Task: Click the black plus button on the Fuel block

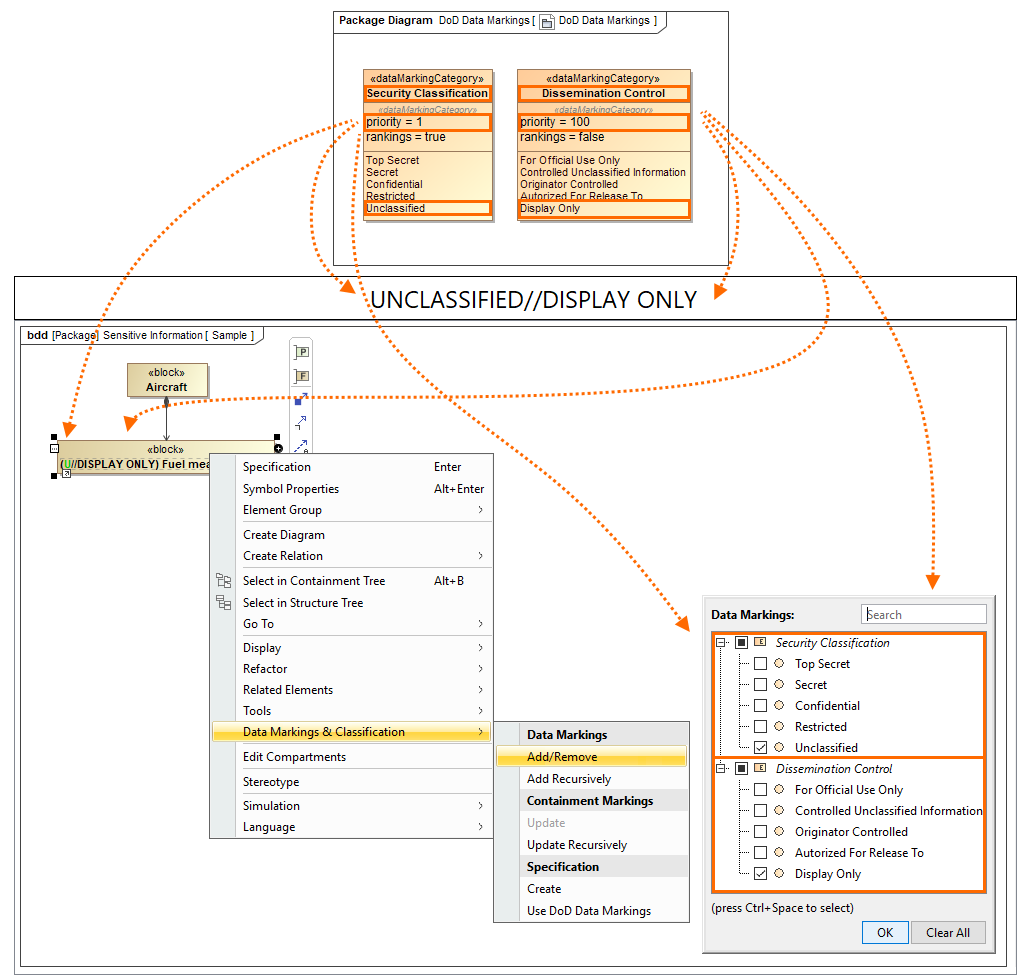Action: [278, 448]
